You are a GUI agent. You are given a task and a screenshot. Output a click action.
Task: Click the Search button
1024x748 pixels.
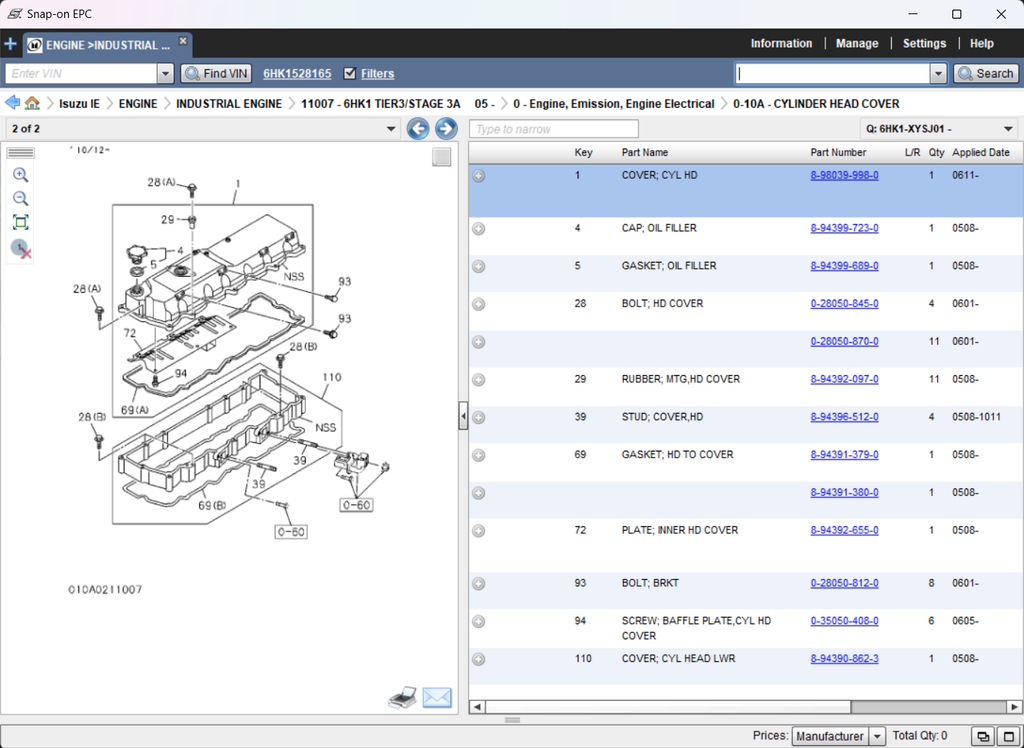pos(986,74)
